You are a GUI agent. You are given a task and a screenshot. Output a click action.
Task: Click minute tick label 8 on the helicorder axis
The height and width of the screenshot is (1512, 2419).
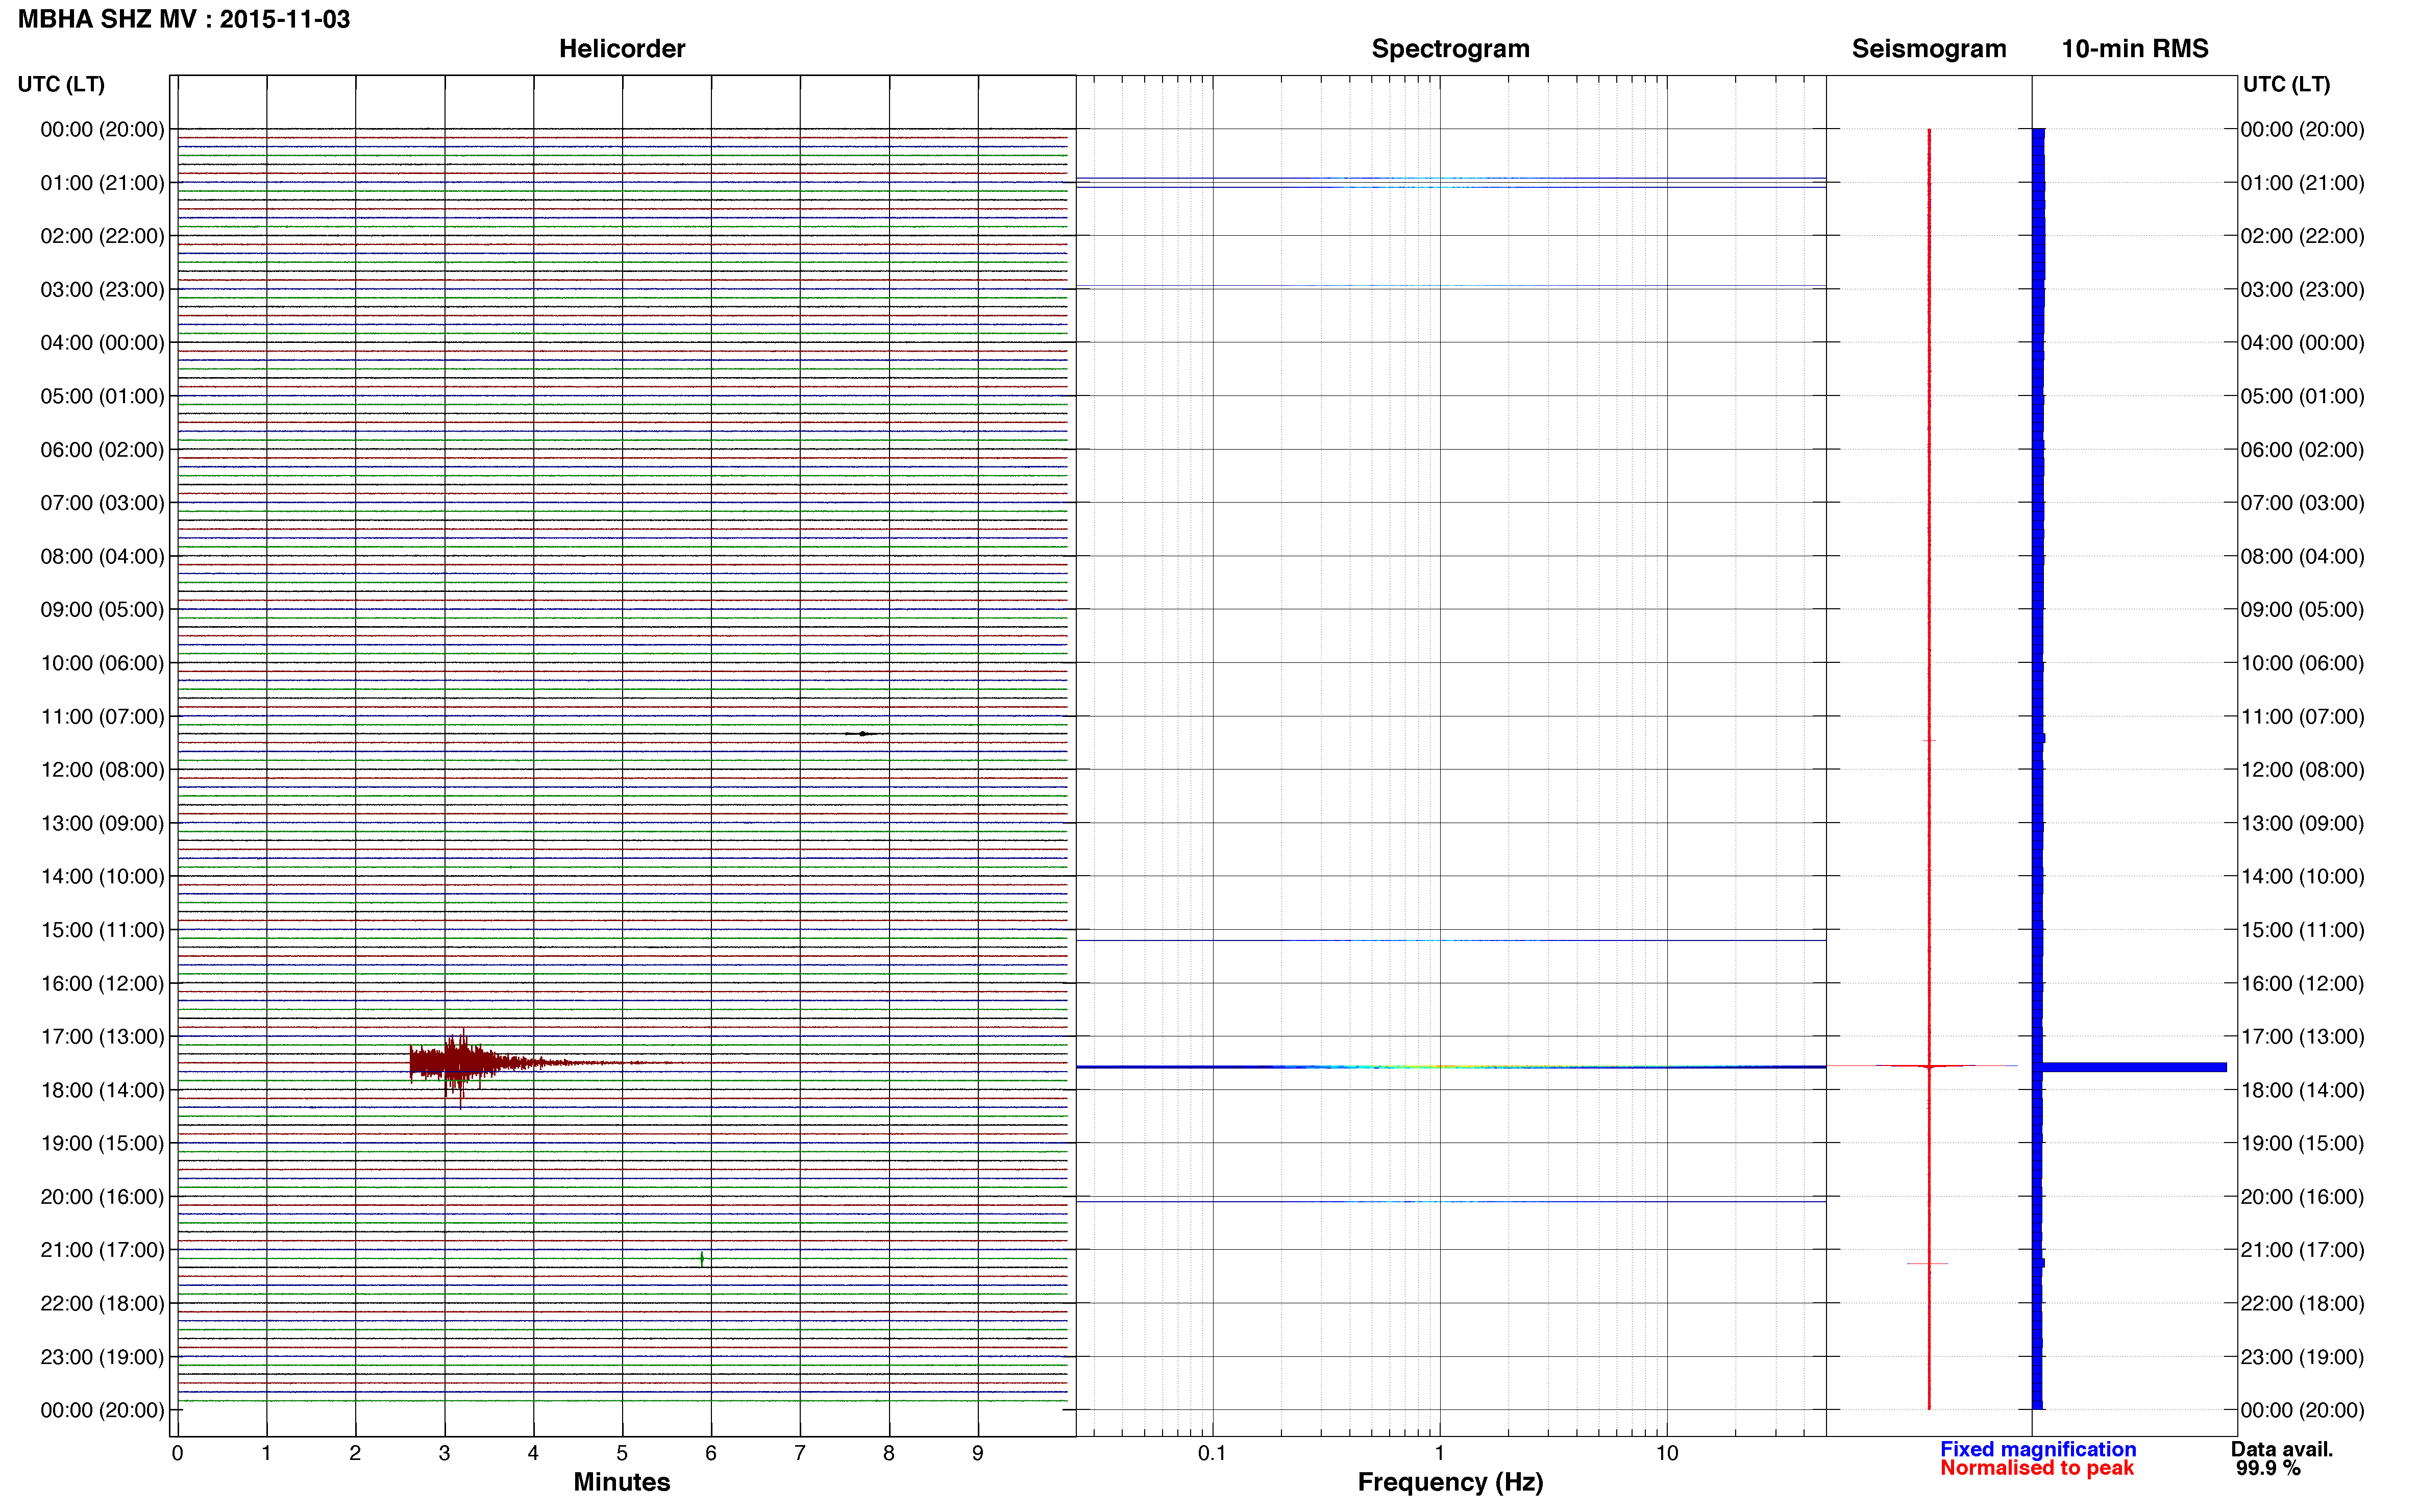tap(889, 1453)
